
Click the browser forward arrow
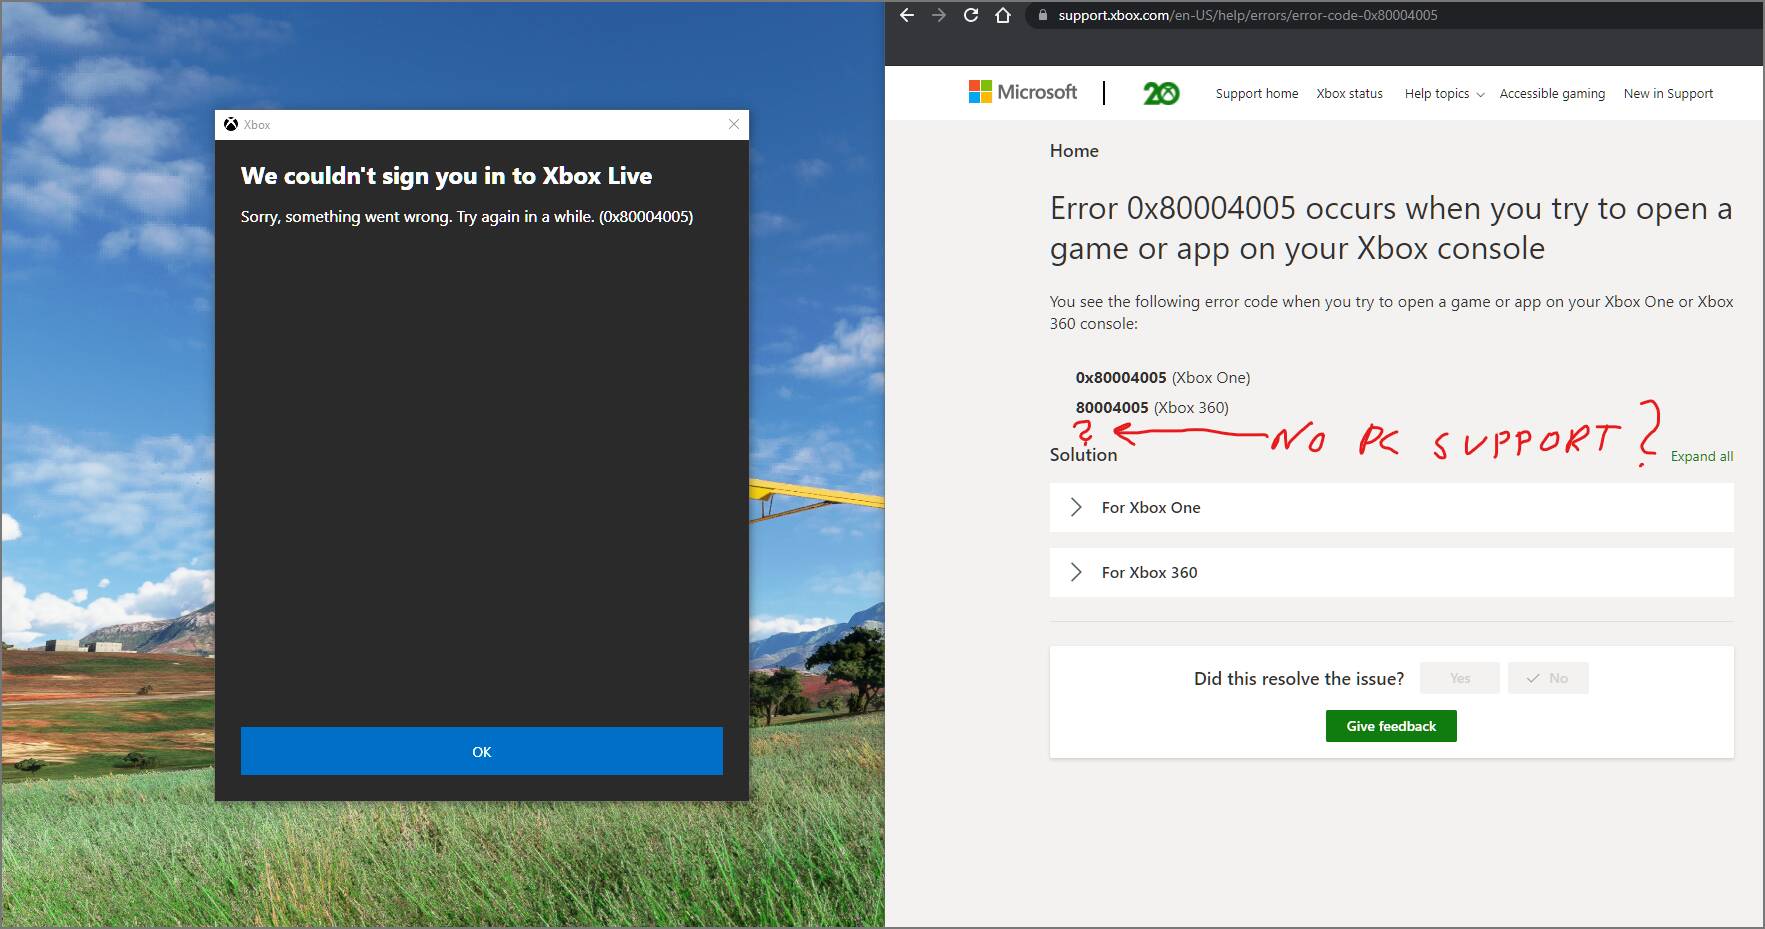[x=939, y=15]
